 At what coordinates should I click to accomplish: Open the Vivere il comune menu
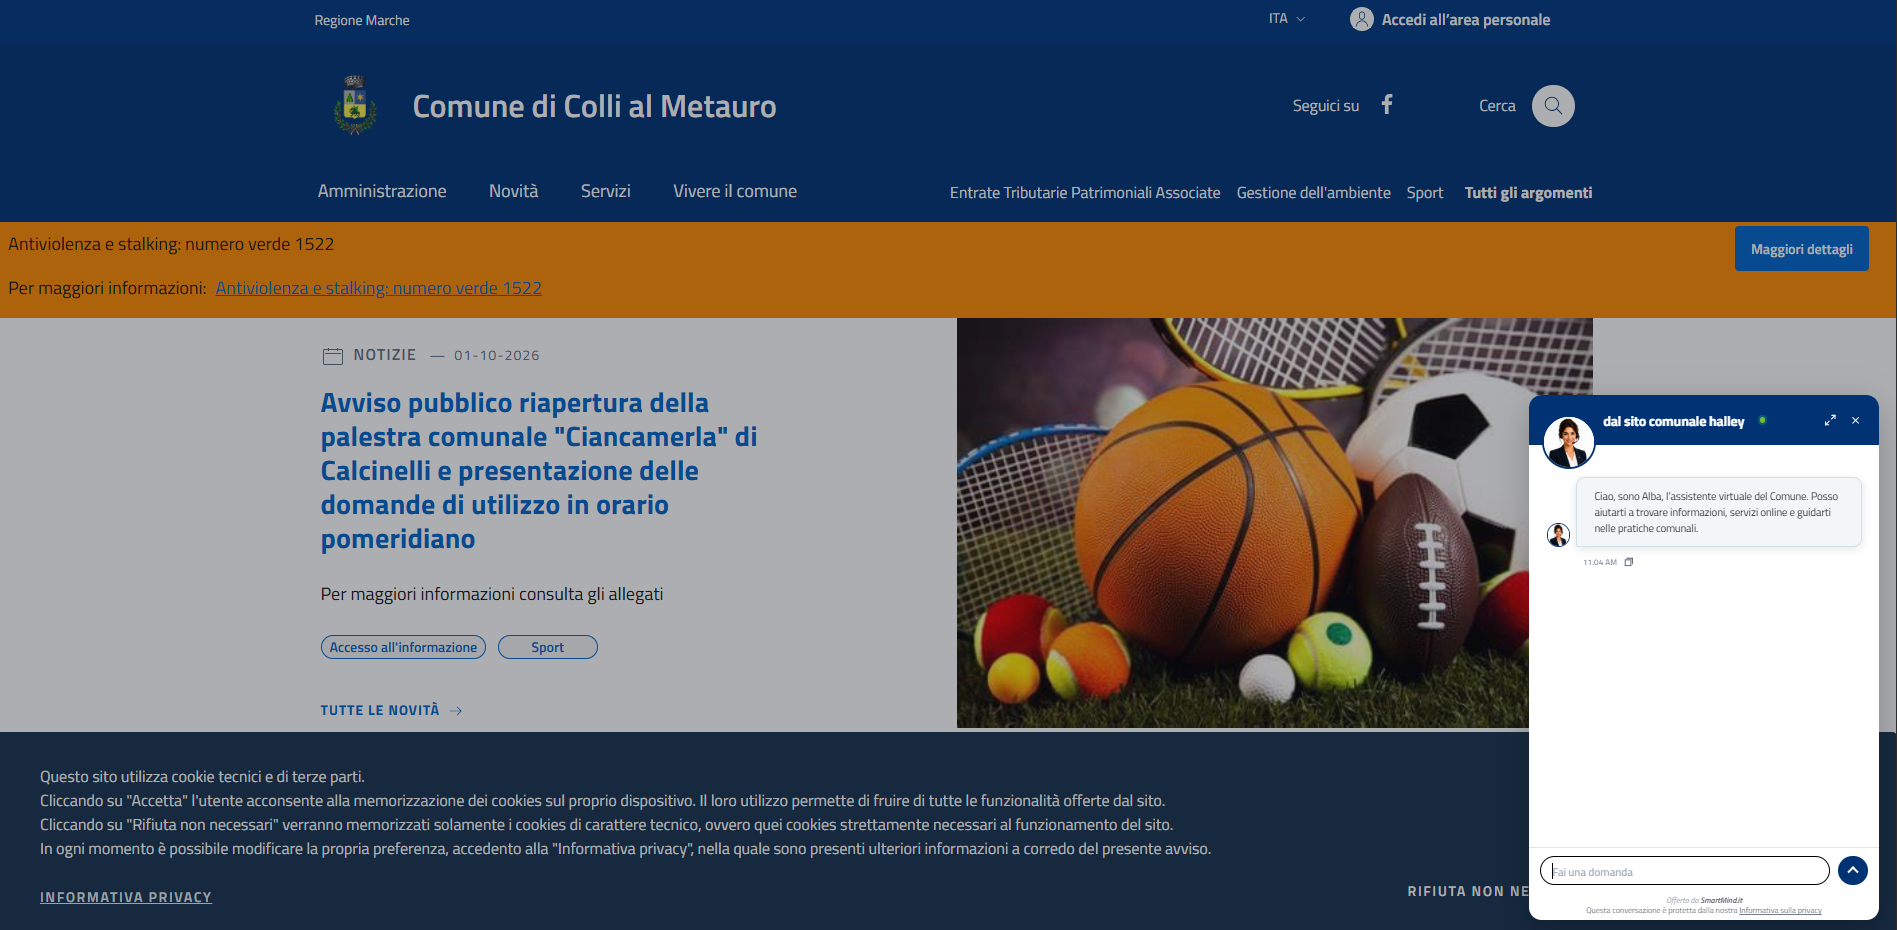tap(735, 191)
